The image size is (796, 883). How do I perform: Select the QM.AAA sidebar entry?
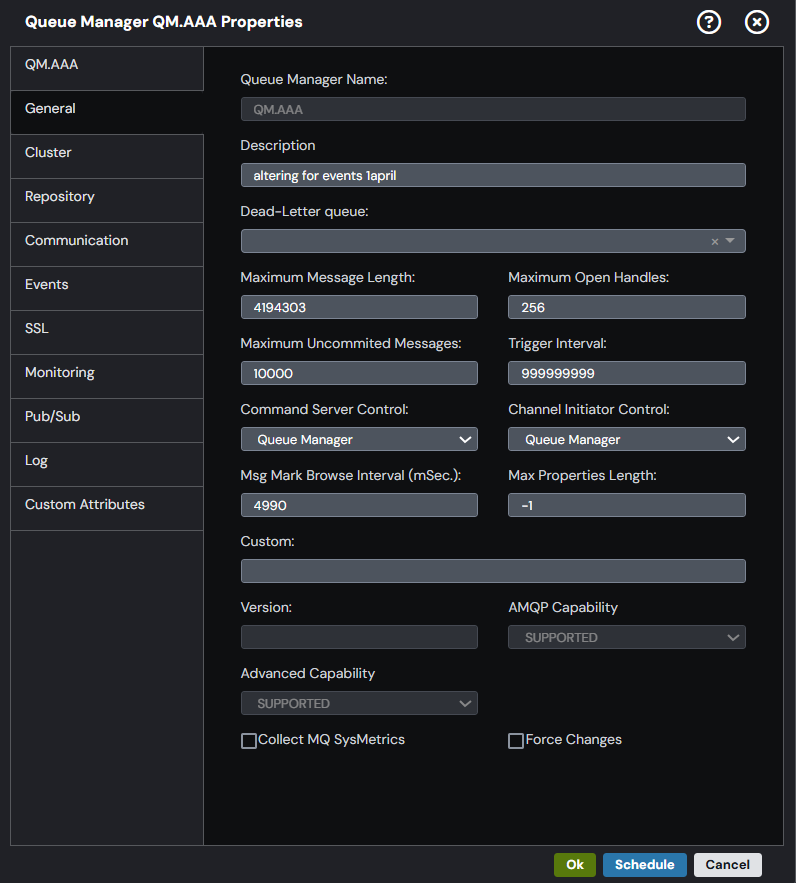click(107, 69)
